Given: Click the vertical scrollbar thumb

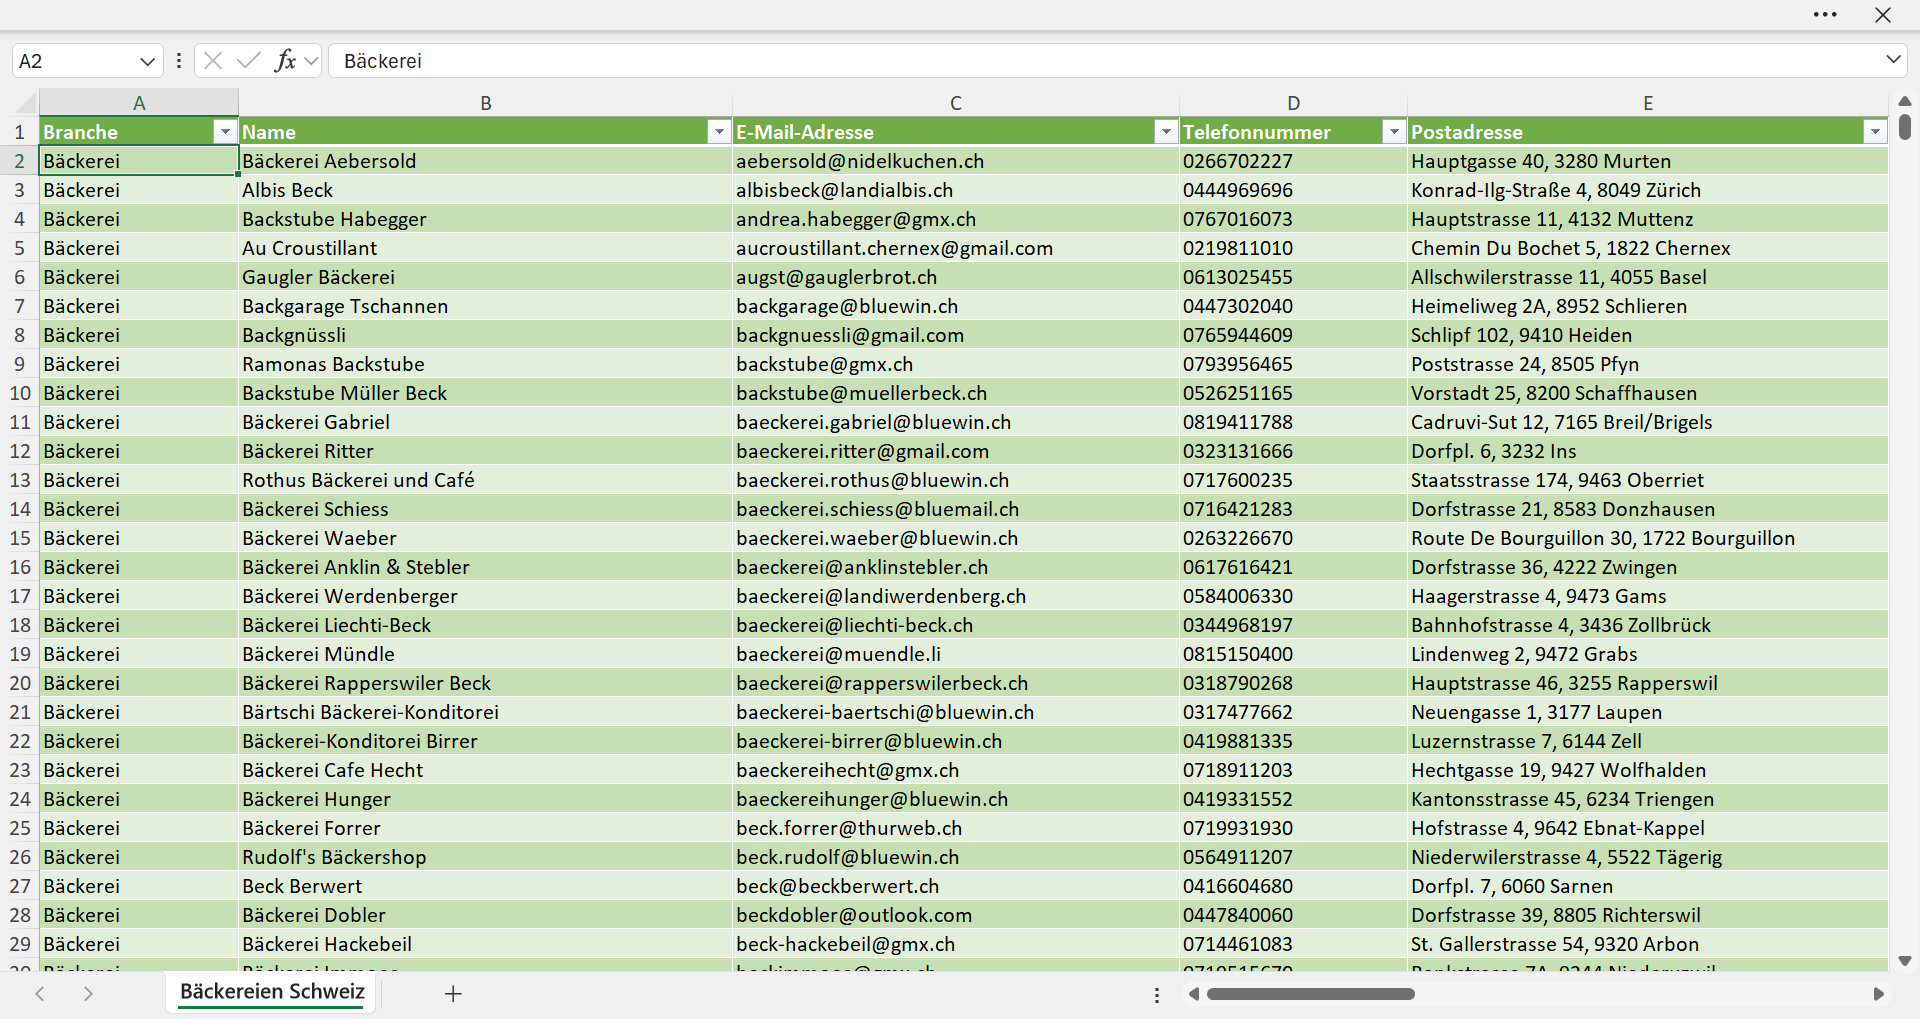Looking at the screenshot, I should click(x=1904, y=127).
